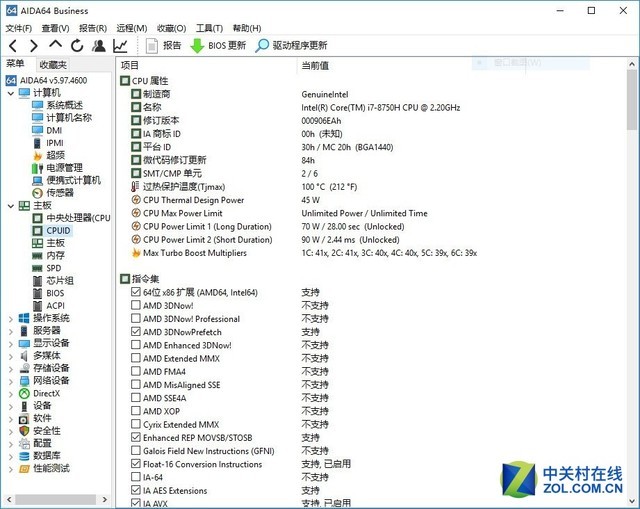The height and width of the screenshot is (509, 640).
Task: Toggle AMD 3DNowPrefetch checkbox
Action: [x=136, y=331]
